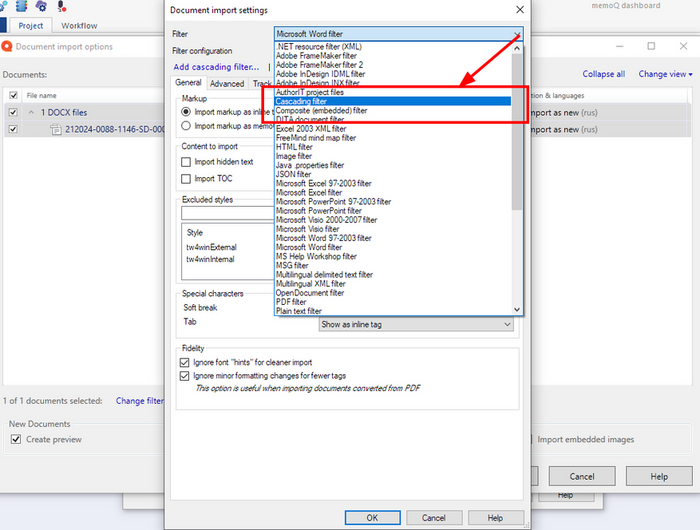Screen dimensions: 700x530
Task: Open the Tab dropdown showing Show as inline tag
Action: pos(416,325)
